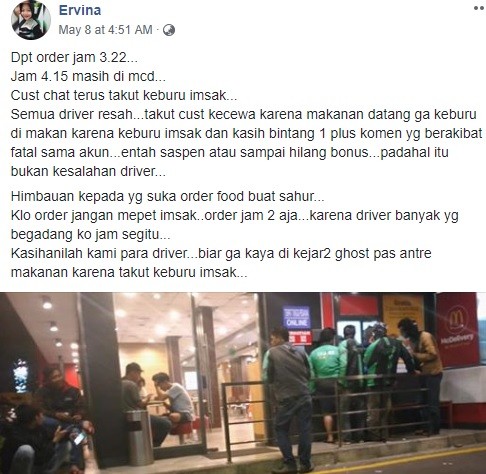Open the post options dots menu
This screenshot has height=474, width=486.
[480, 8]
